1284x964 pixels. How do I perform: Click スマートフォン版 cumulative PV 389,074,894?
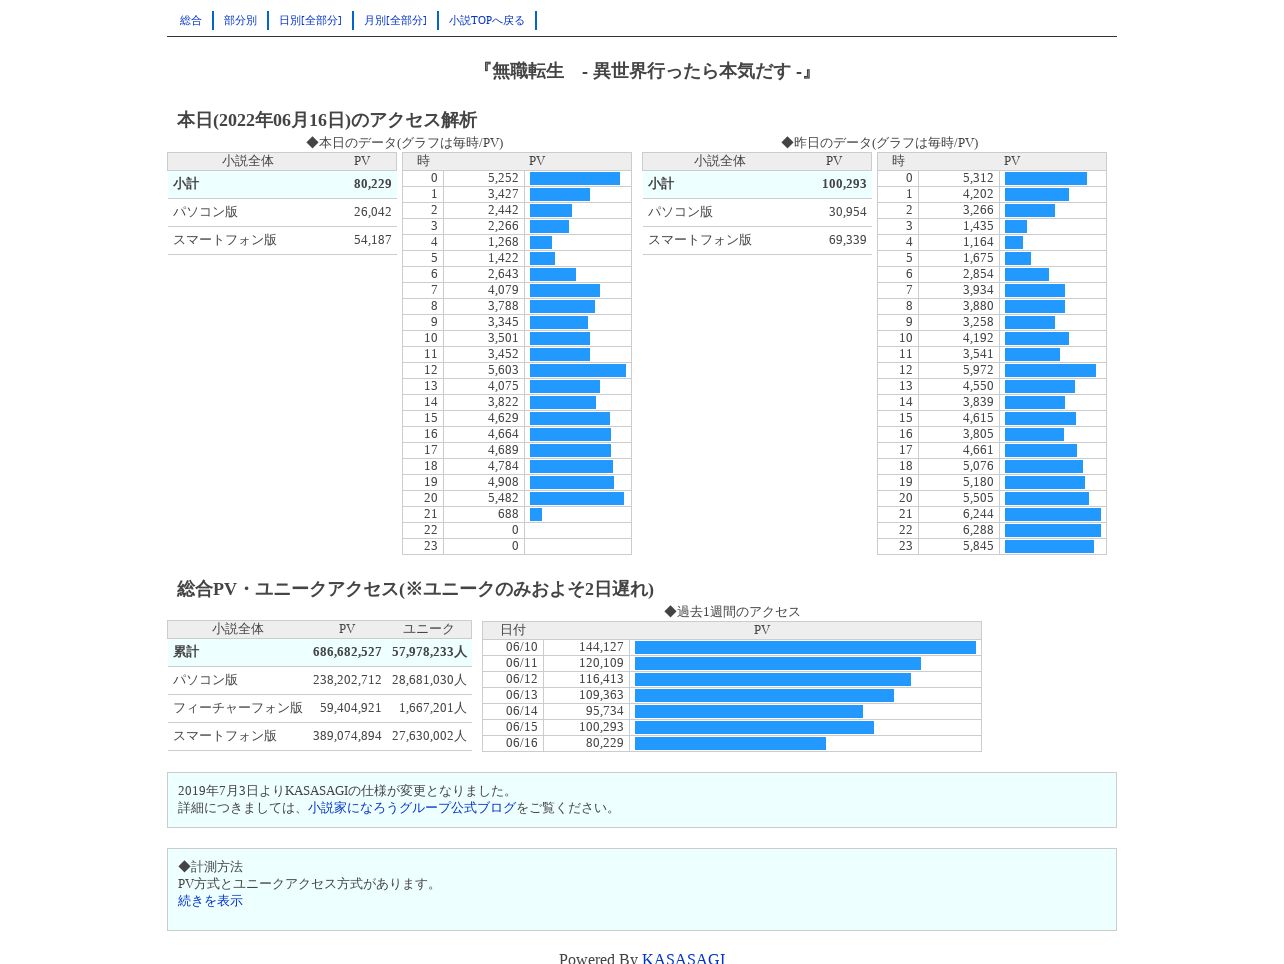tap(347, 736)
